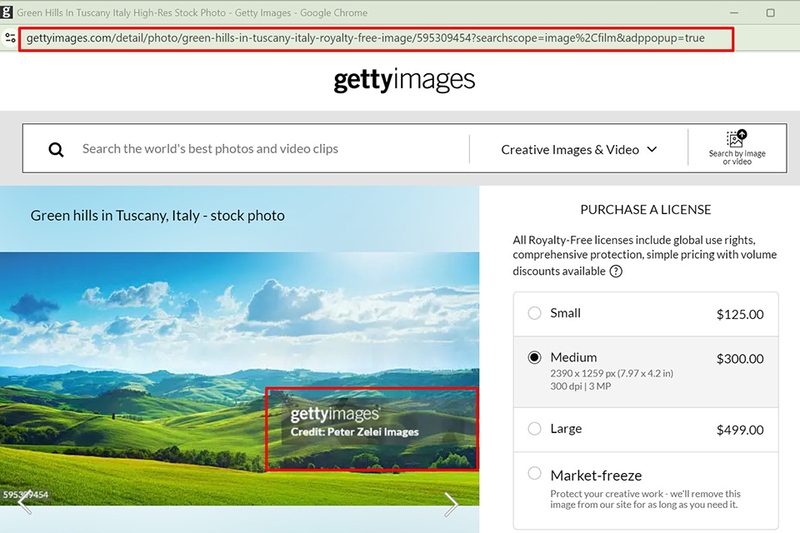Viewport: 800px width, 533px height.
Task: Go to next photo with right arrow
Action: click(x=451, y=504)
